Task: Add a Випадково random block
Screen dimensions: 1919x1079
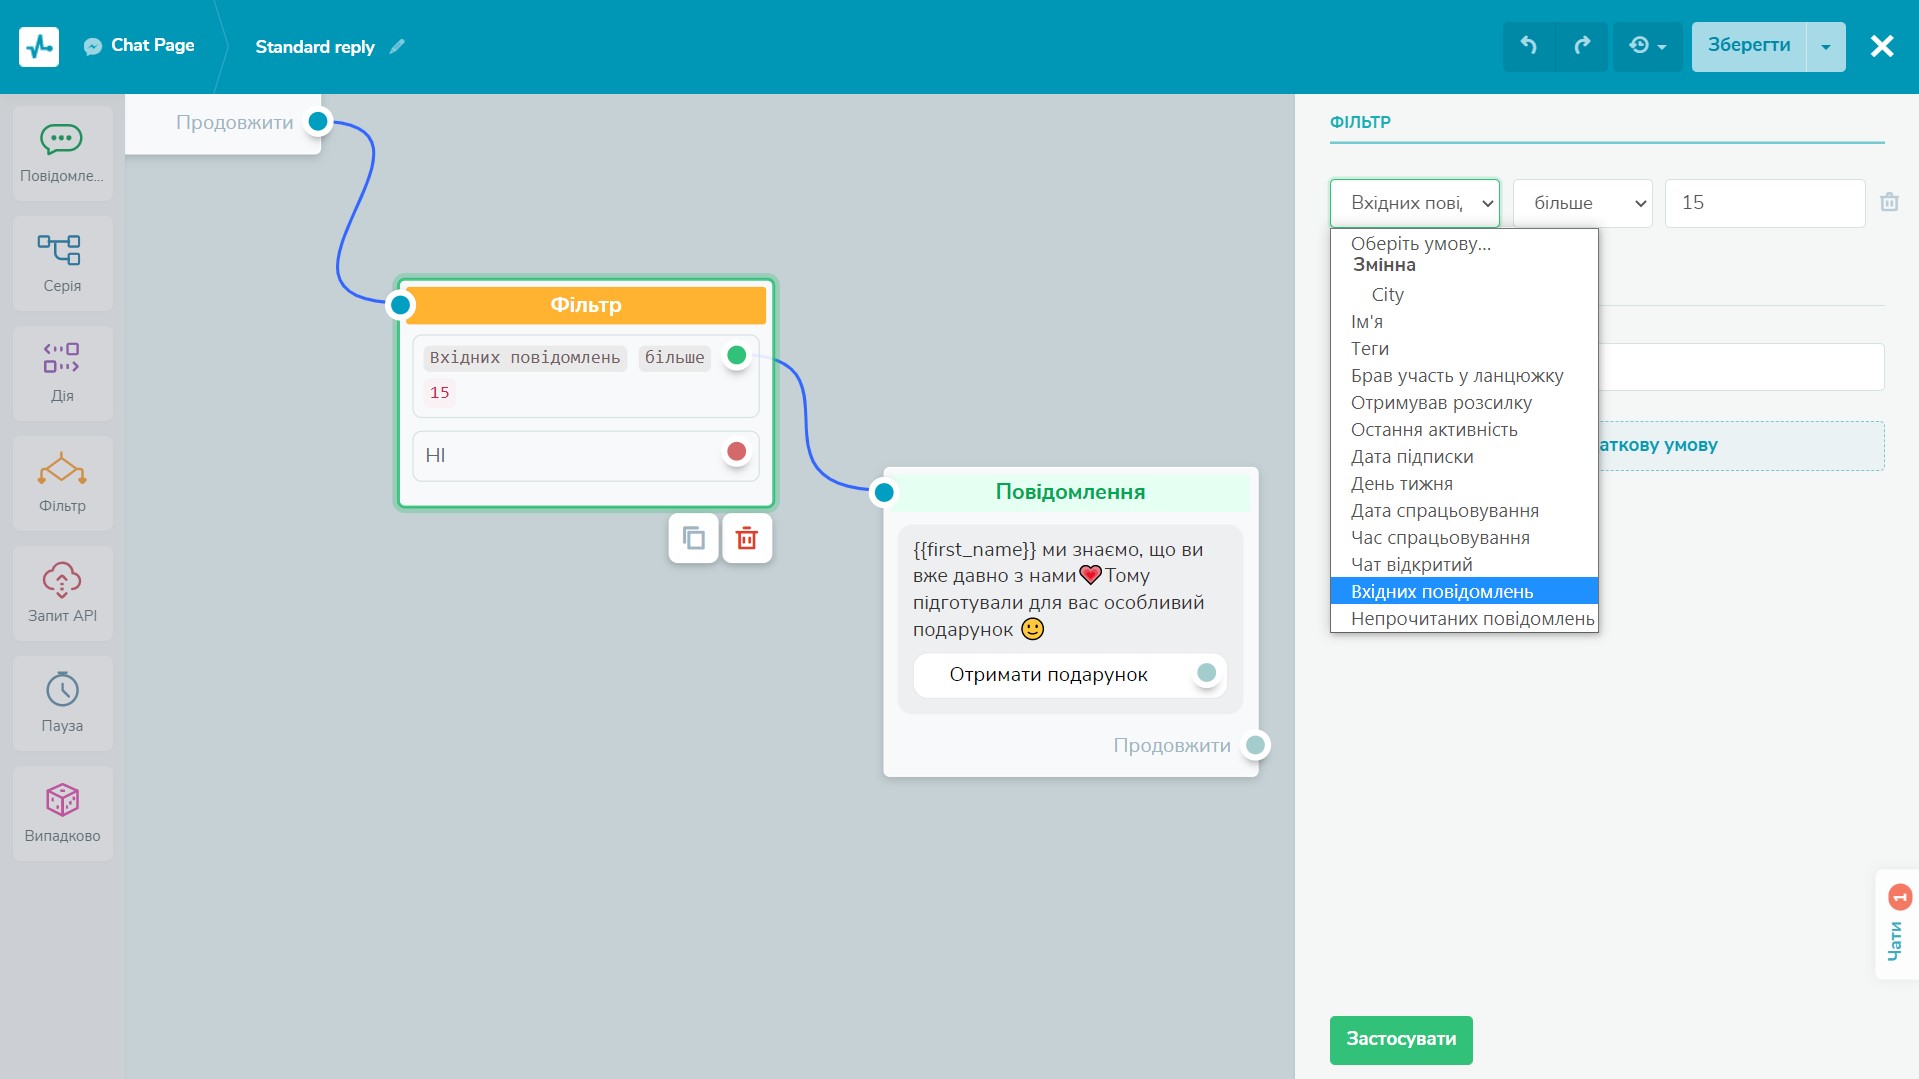Action: [62, 813]
